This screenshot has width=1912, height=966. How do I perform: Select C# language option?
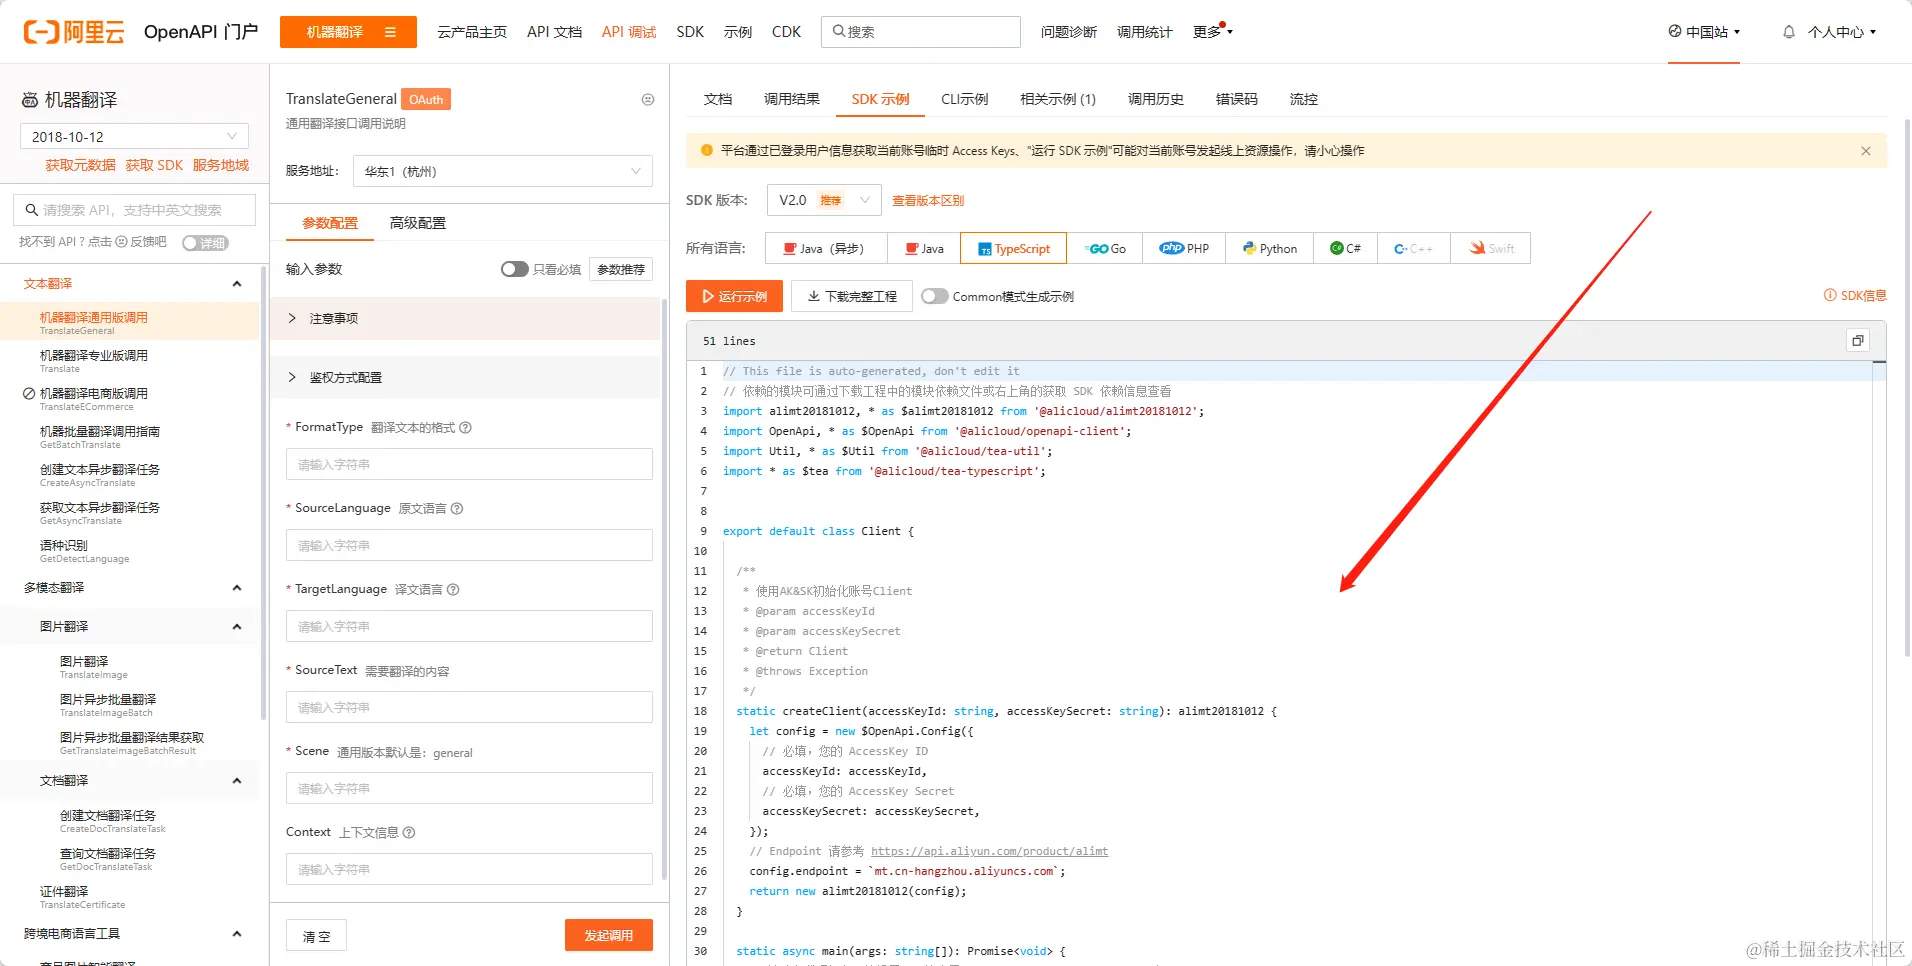1346,248
